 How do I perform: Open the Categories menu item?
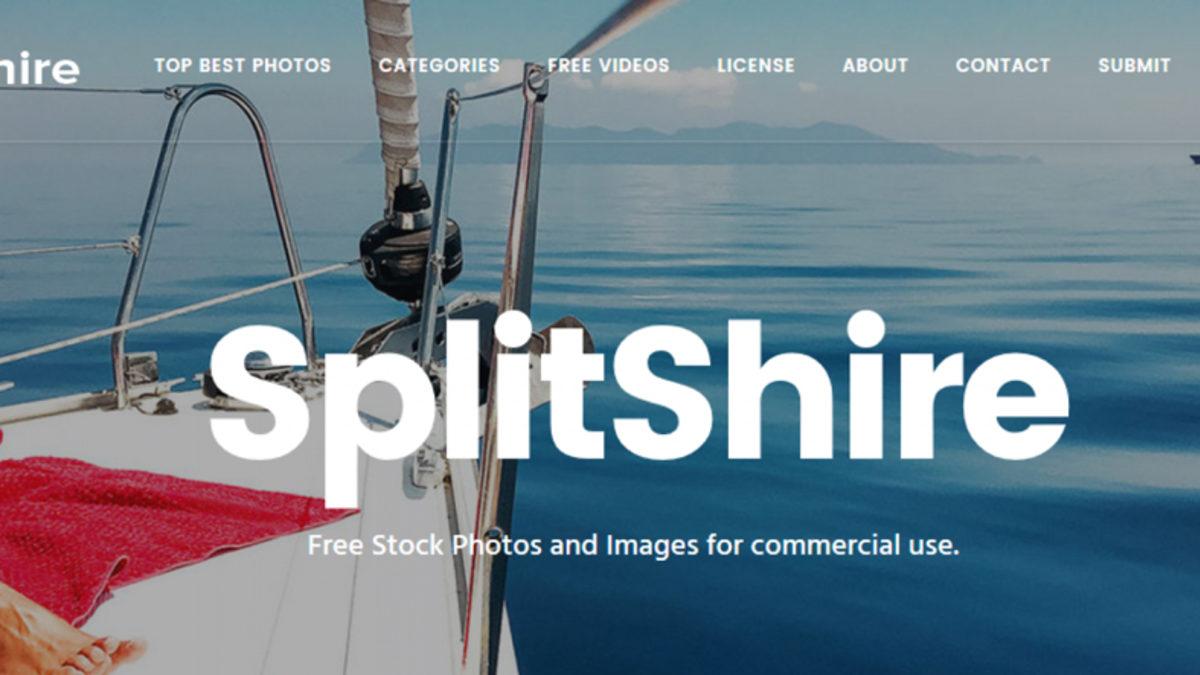439,66
